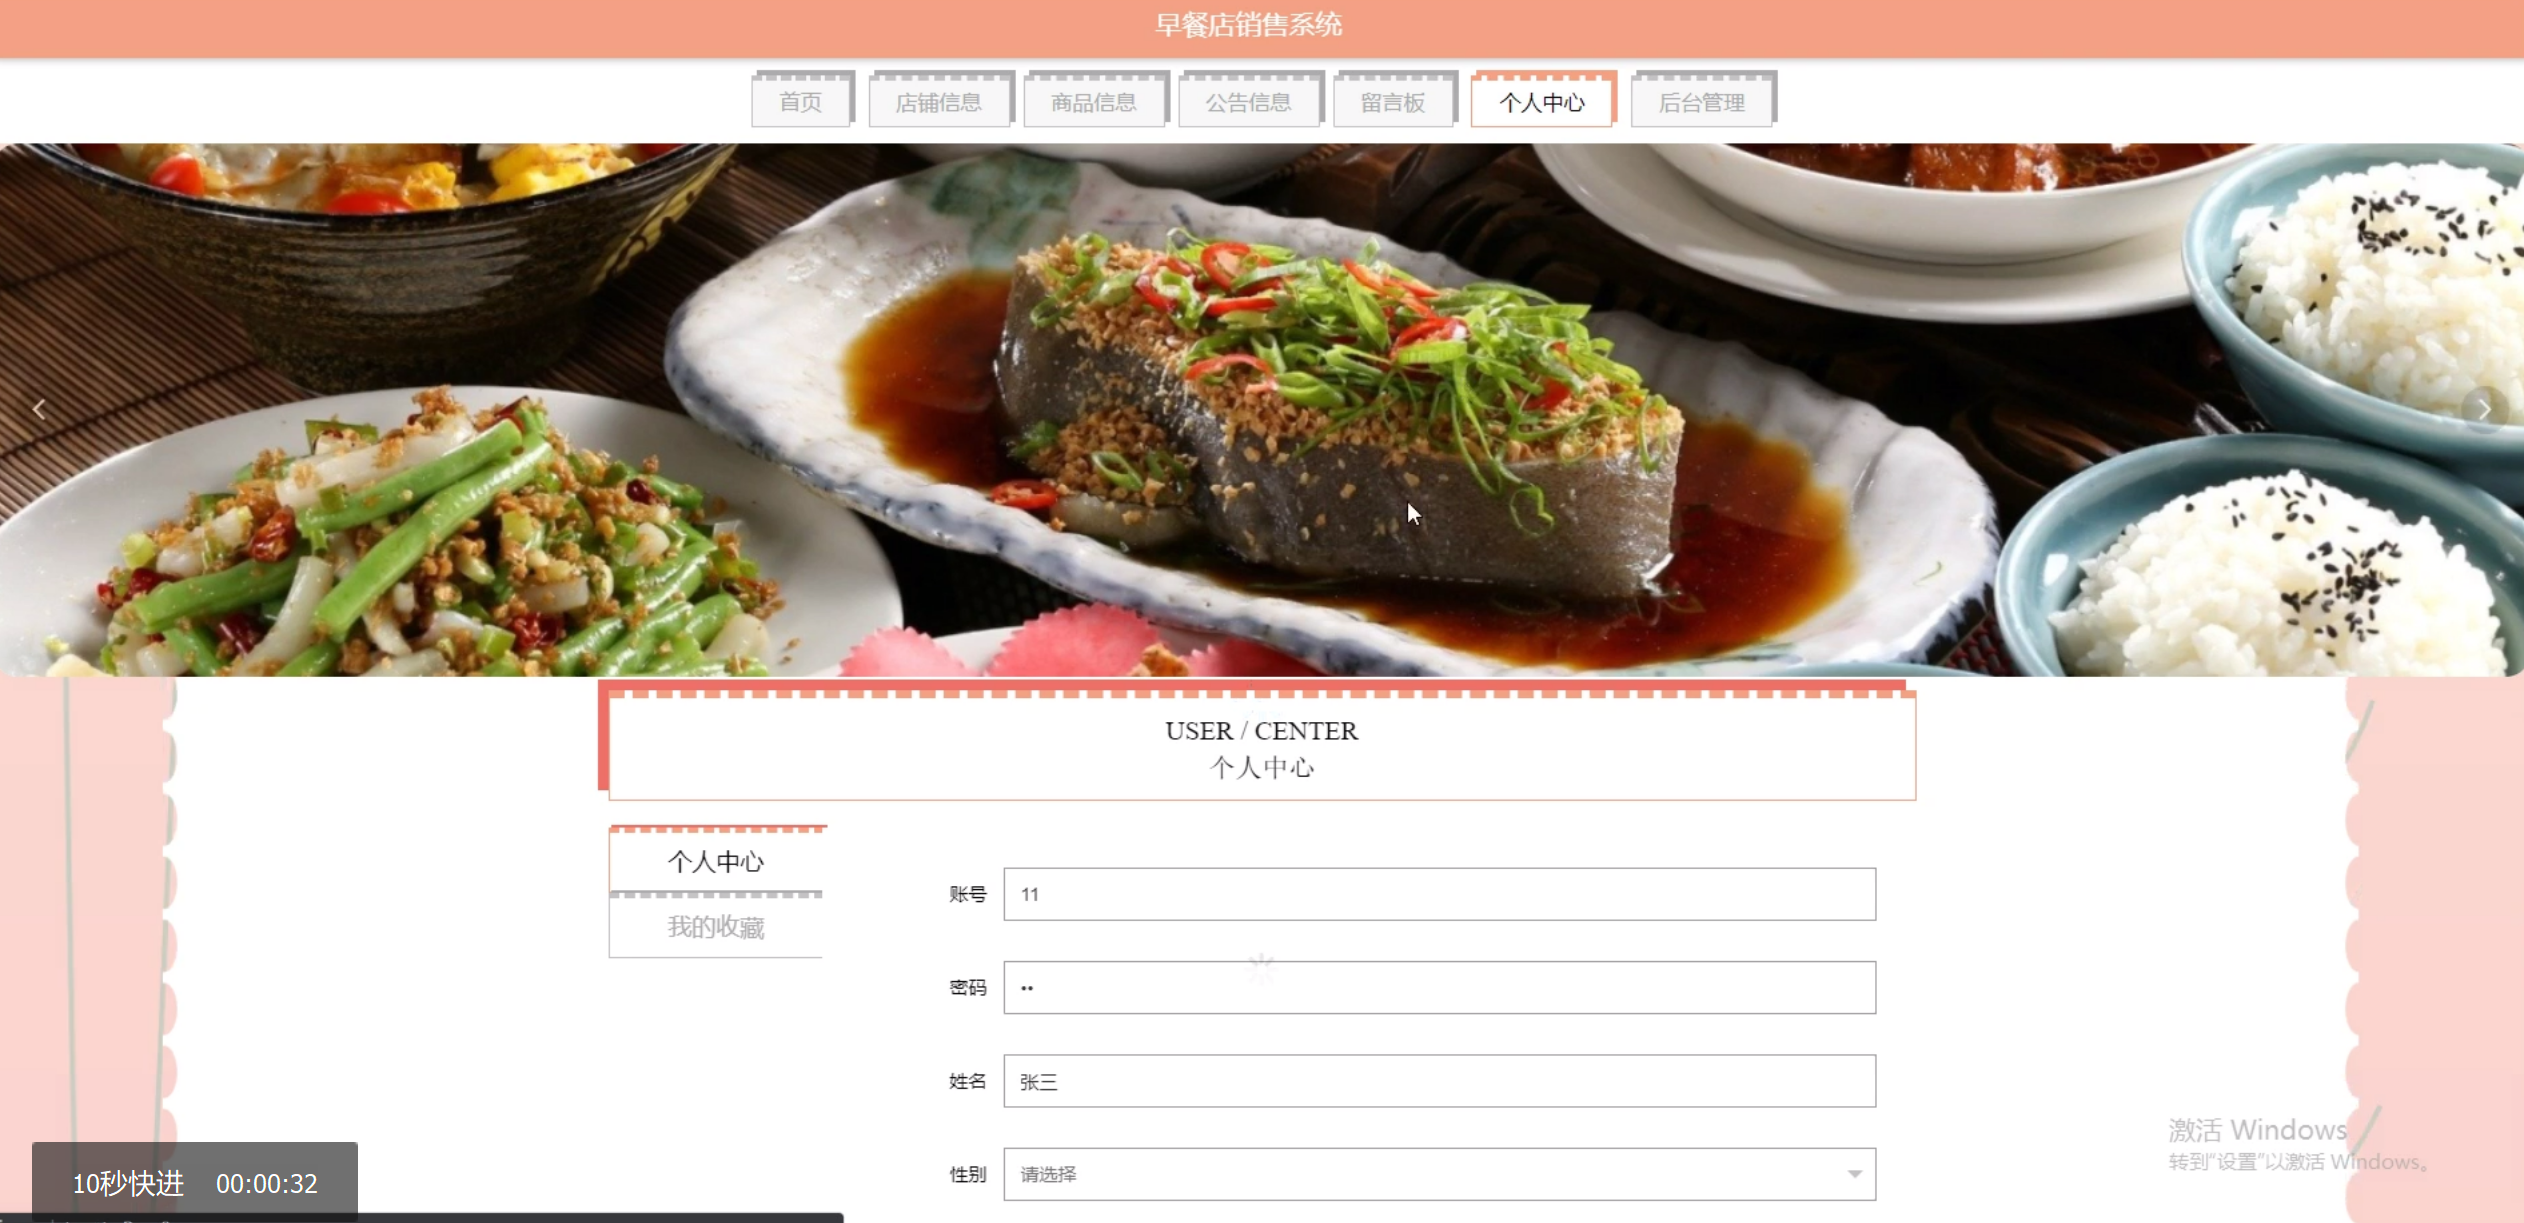The image size is (2524, 1223).
Task: Open the 留言板 tab
Action: coord(1392,102)
